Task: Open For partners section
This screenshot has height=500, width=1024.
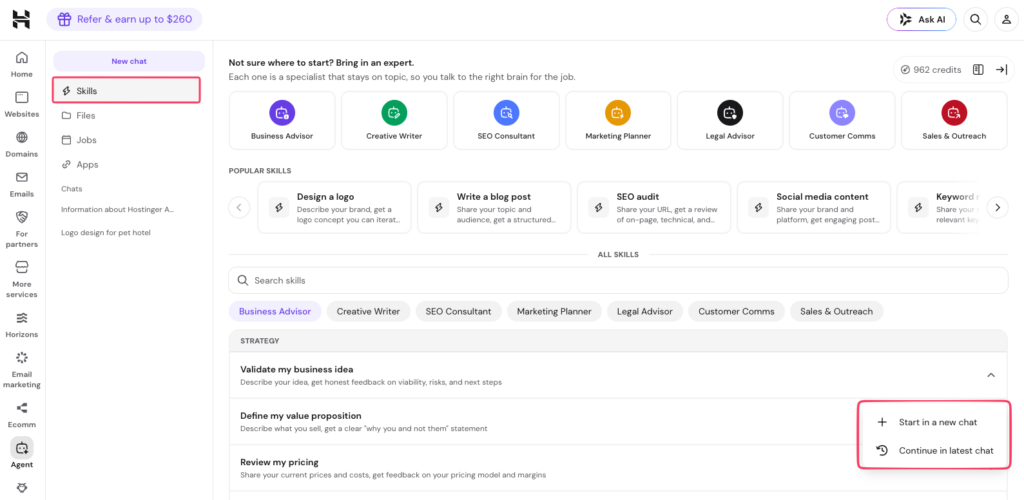Action: click(x=22, y=229)
